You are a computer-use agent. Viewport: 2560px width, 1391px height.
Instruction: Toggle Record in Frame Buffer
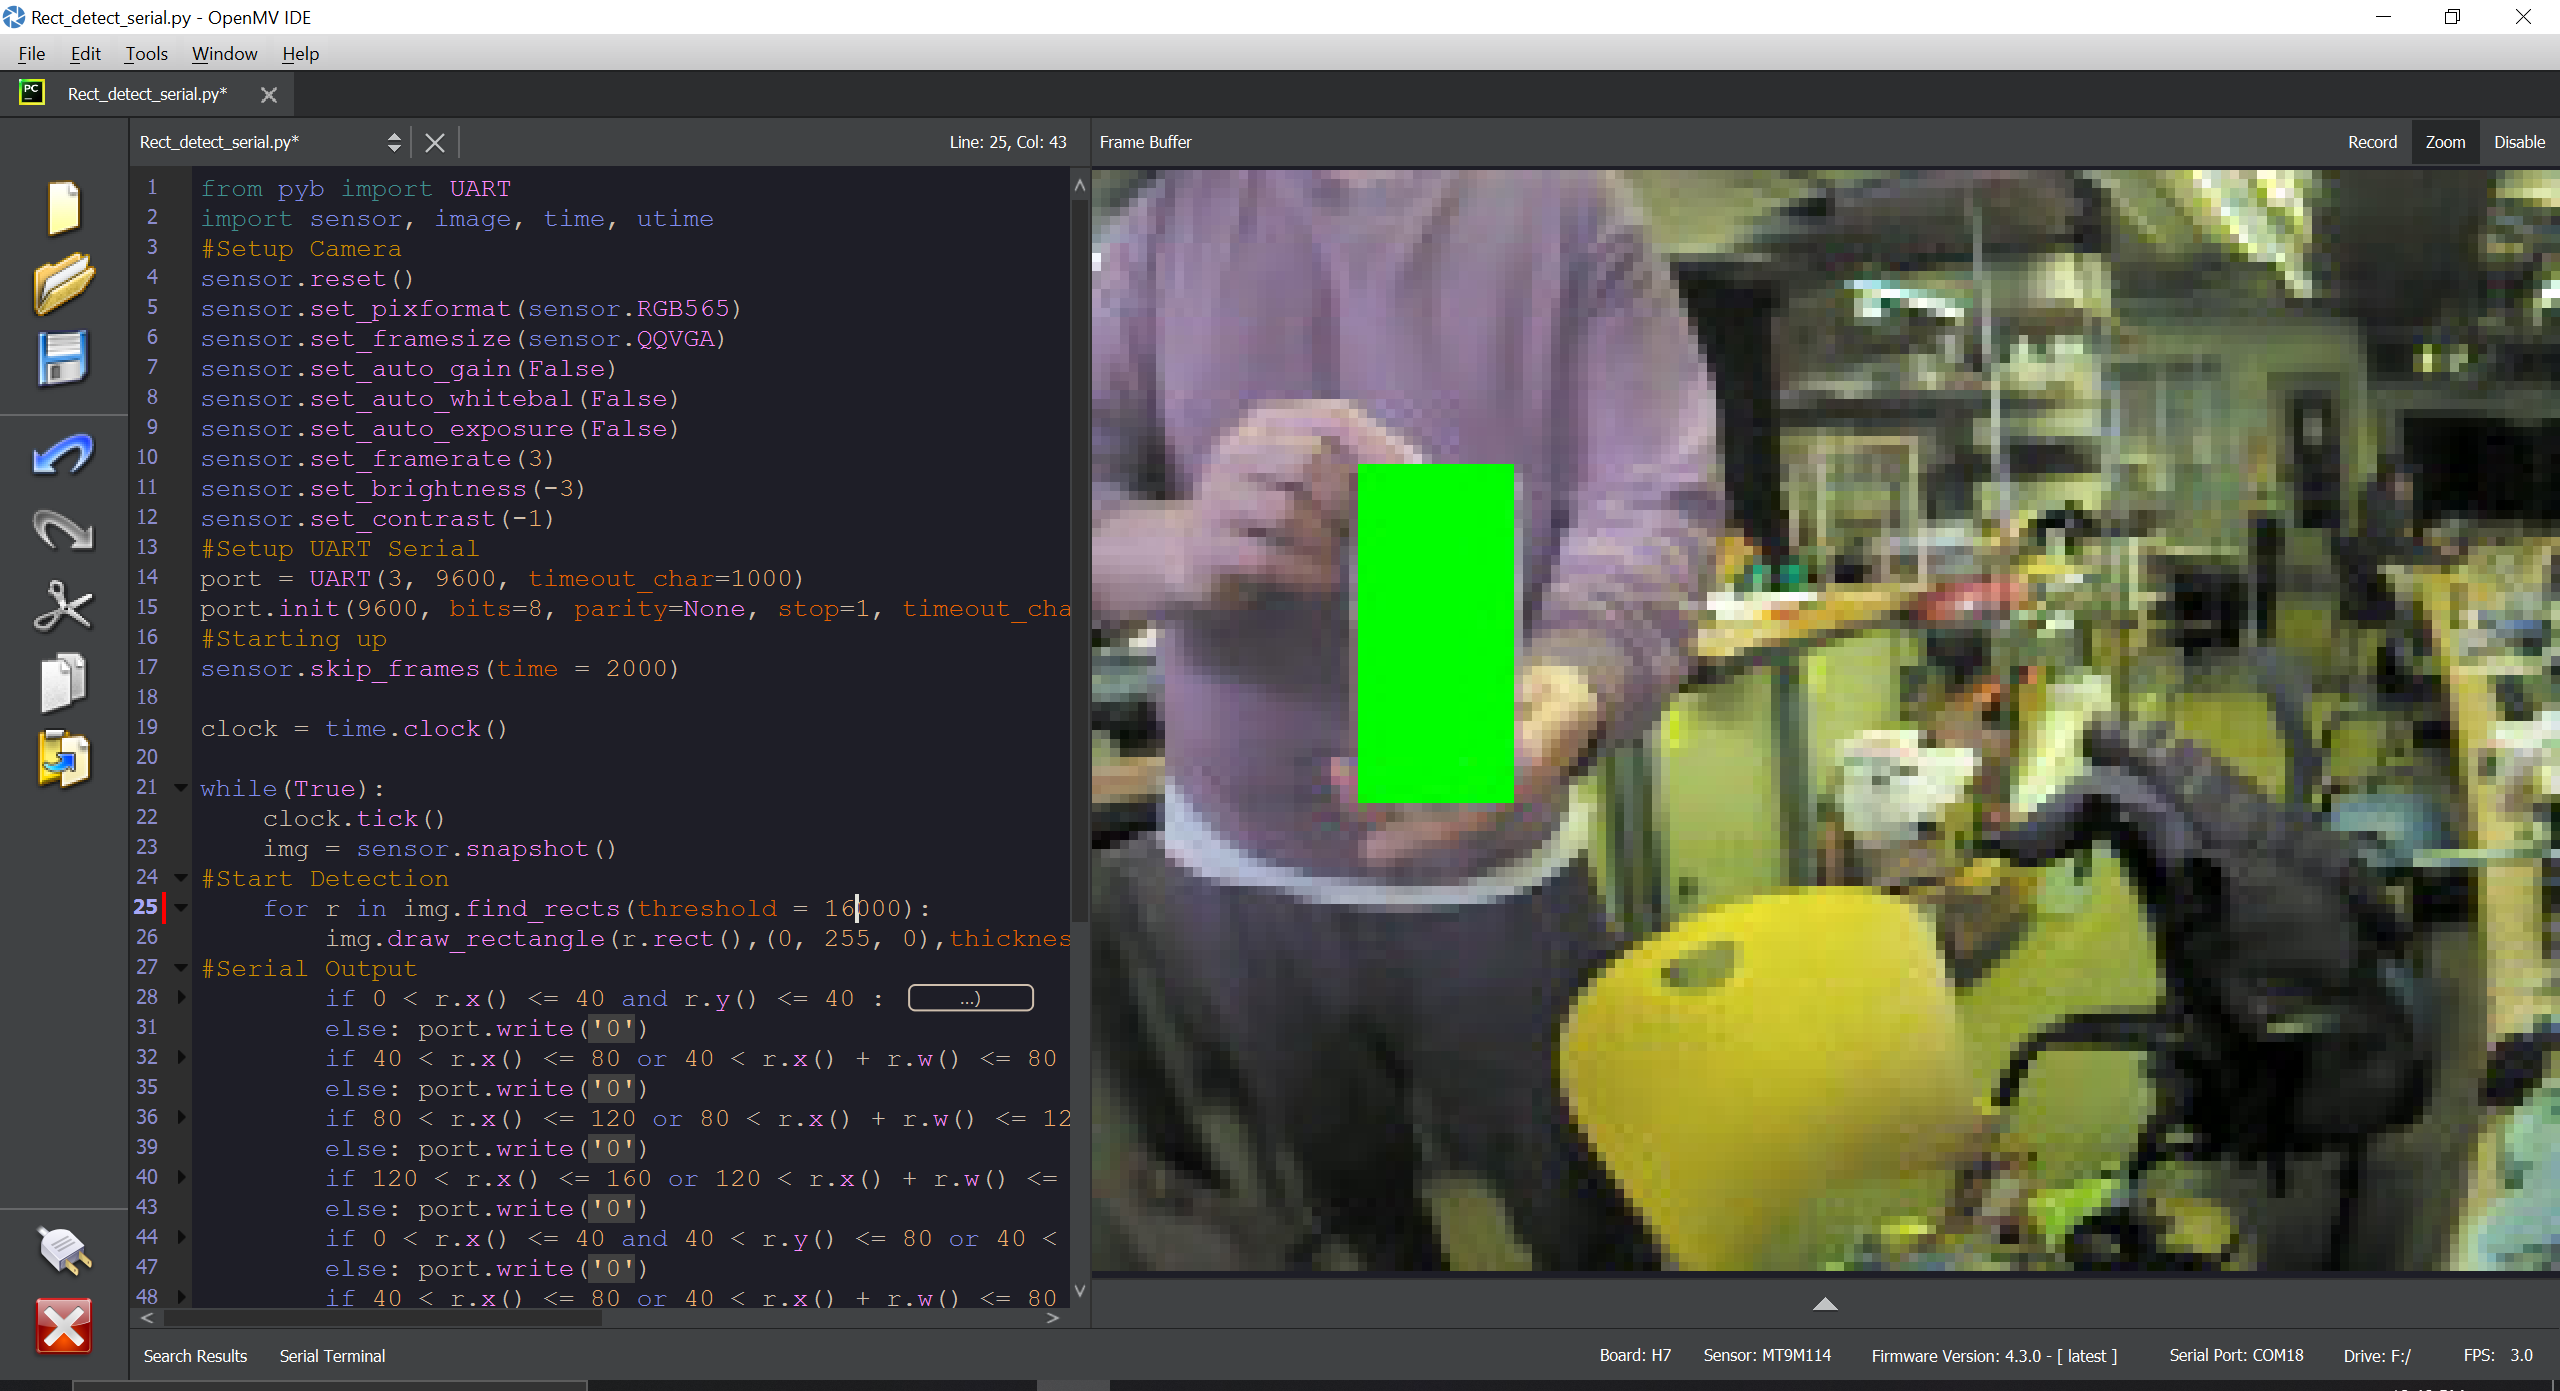(x=2372, y=142)
